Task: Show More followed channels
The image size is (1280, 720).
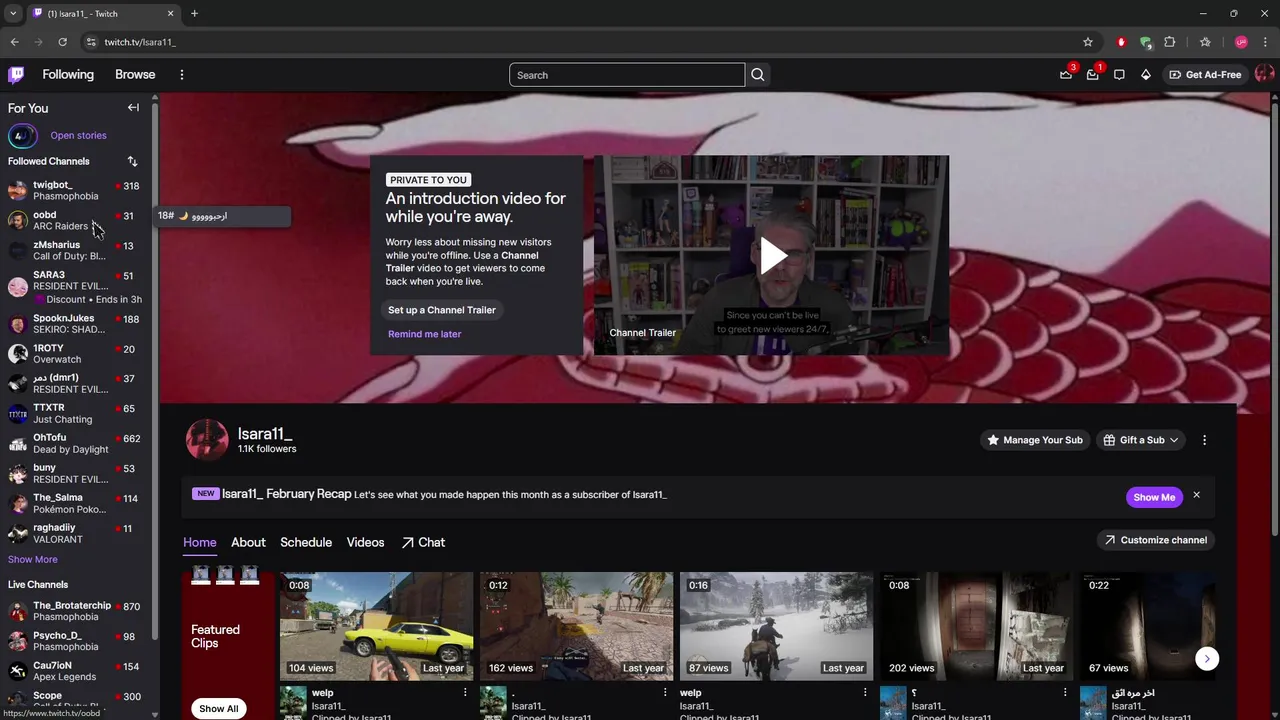Action: [x=33, y=559]
